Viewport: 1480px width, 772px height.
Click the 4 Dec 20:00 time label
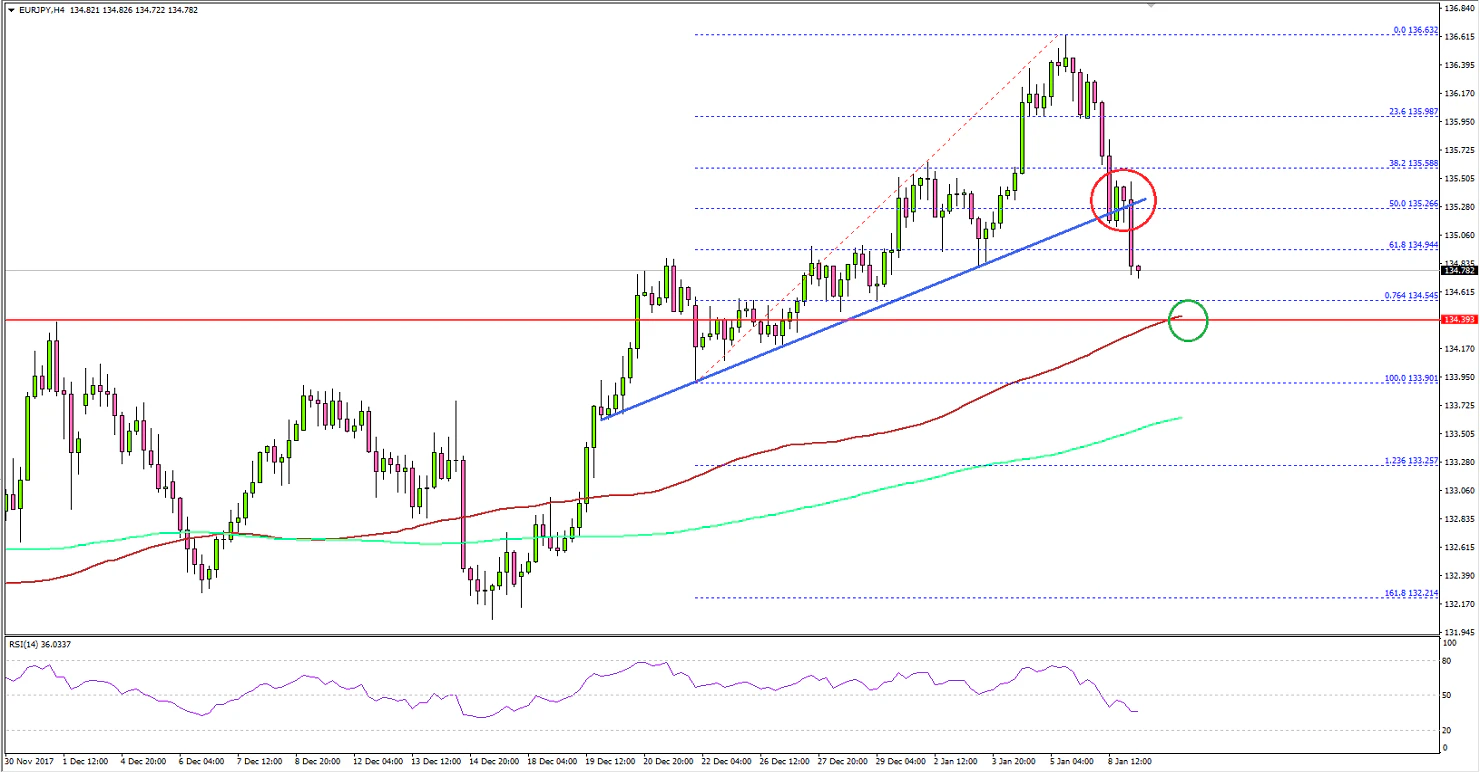(x=144, y=761)
